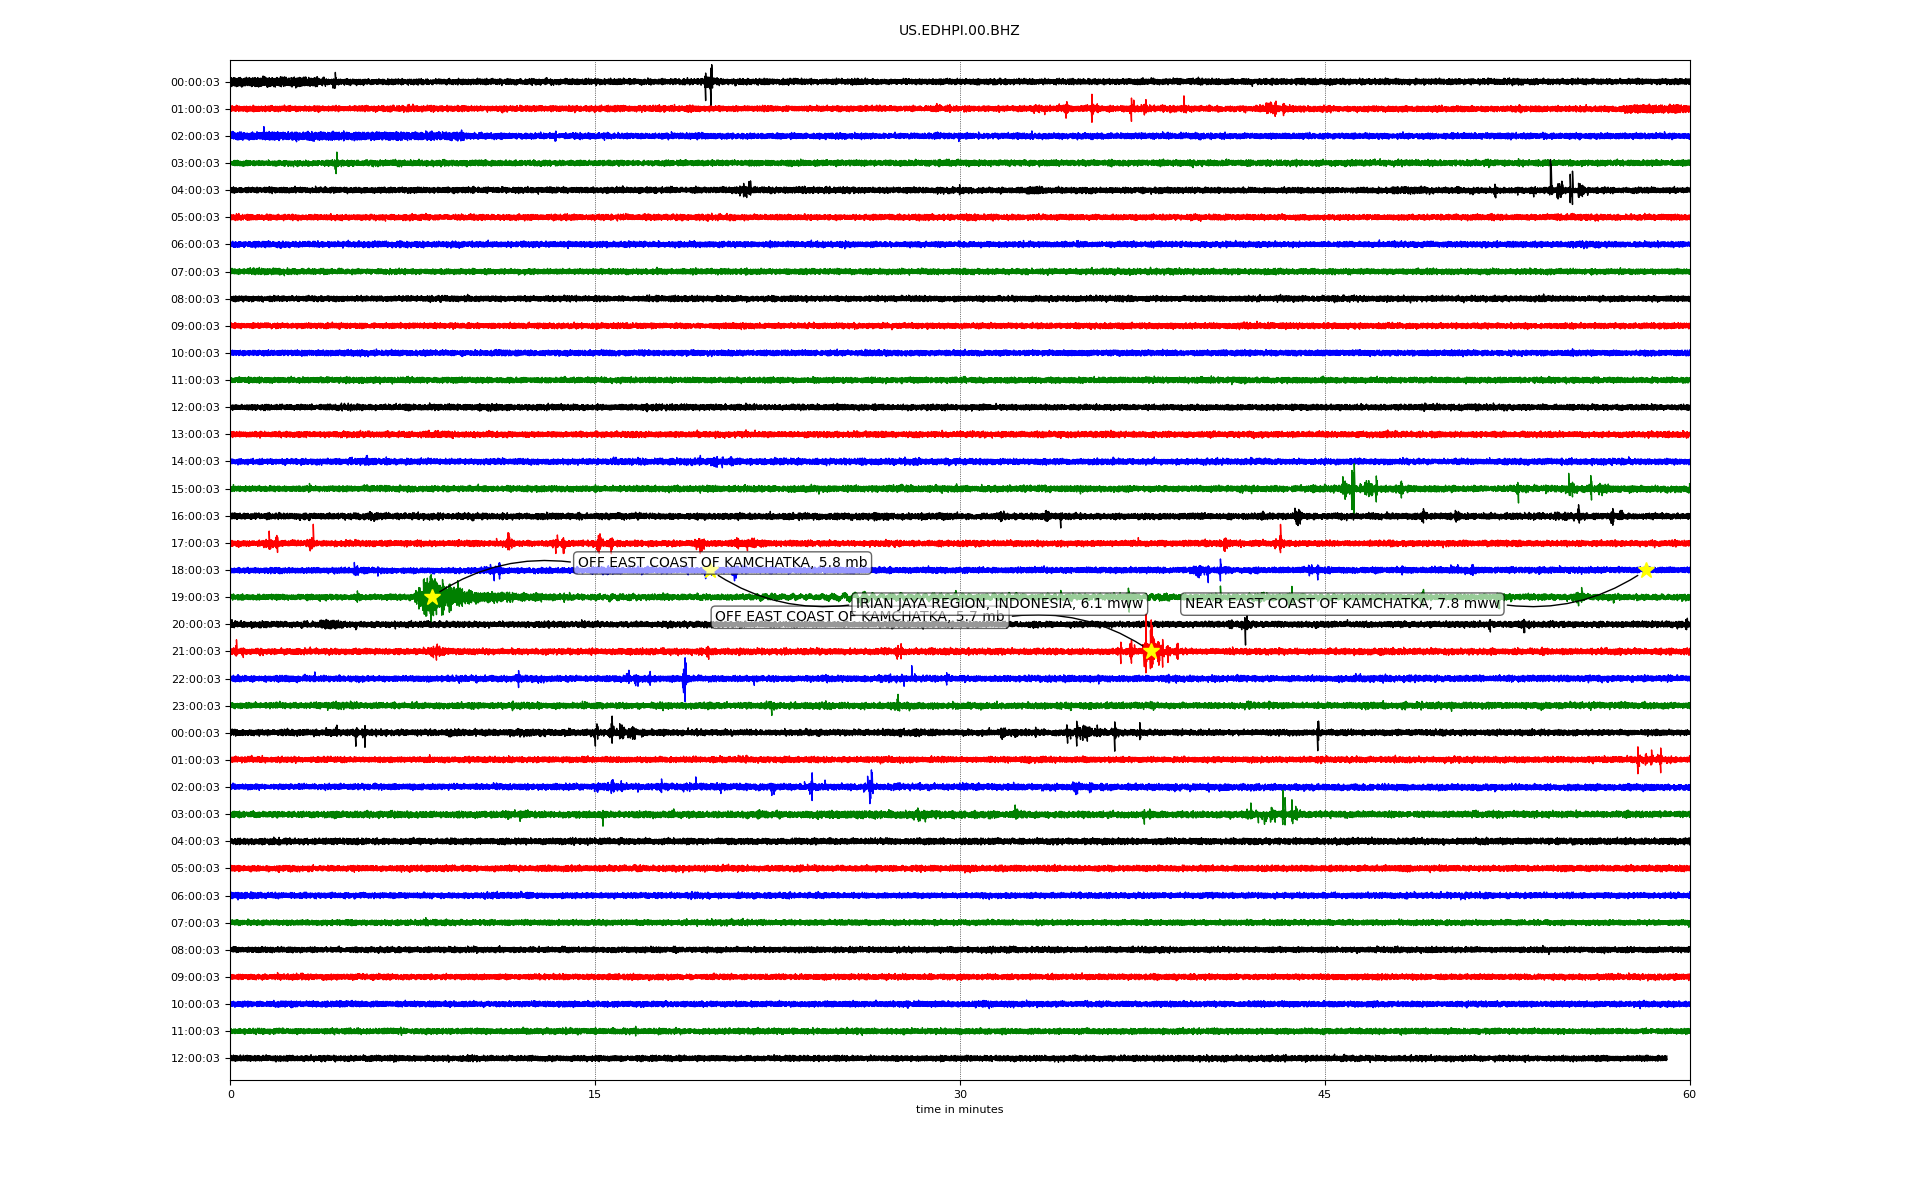This screenshot has width=1920, height=1200.
Task: Click the yellow star on the 19:00:03 green trace
Action: tap(432, 597)
